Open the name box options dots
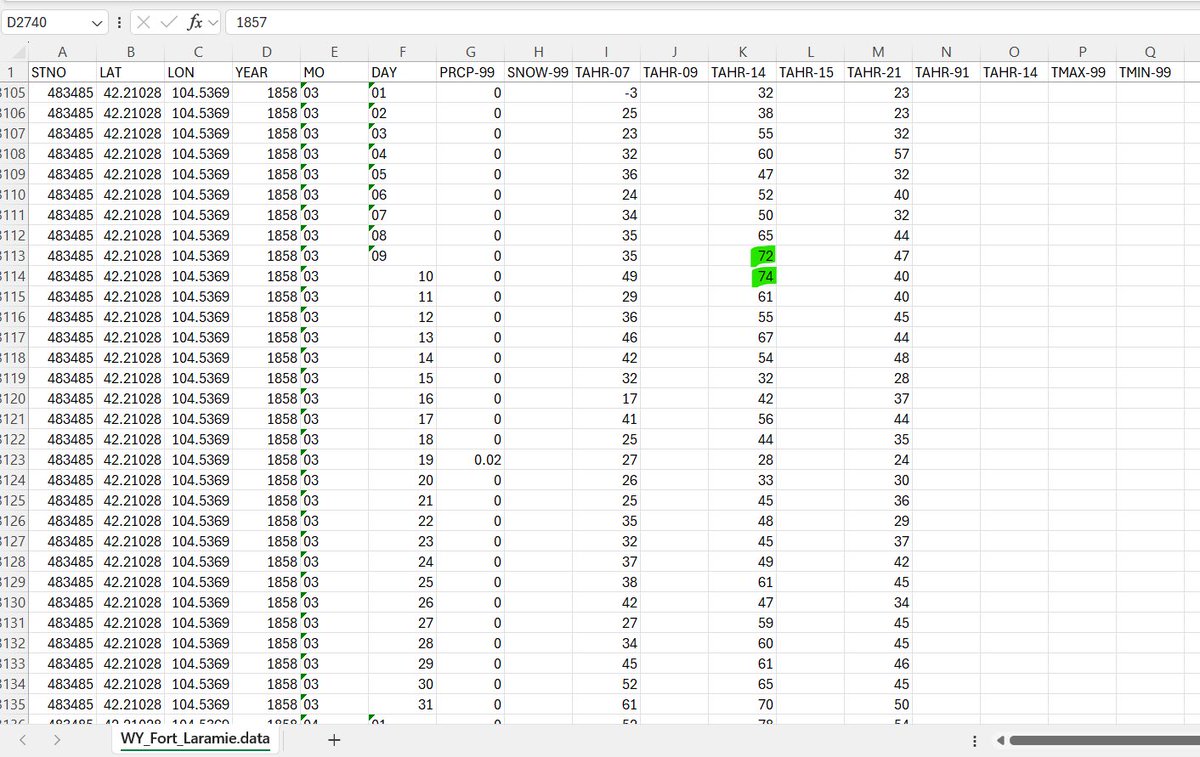The width and height of the screenshot is (1200, 757). (120, 22)
